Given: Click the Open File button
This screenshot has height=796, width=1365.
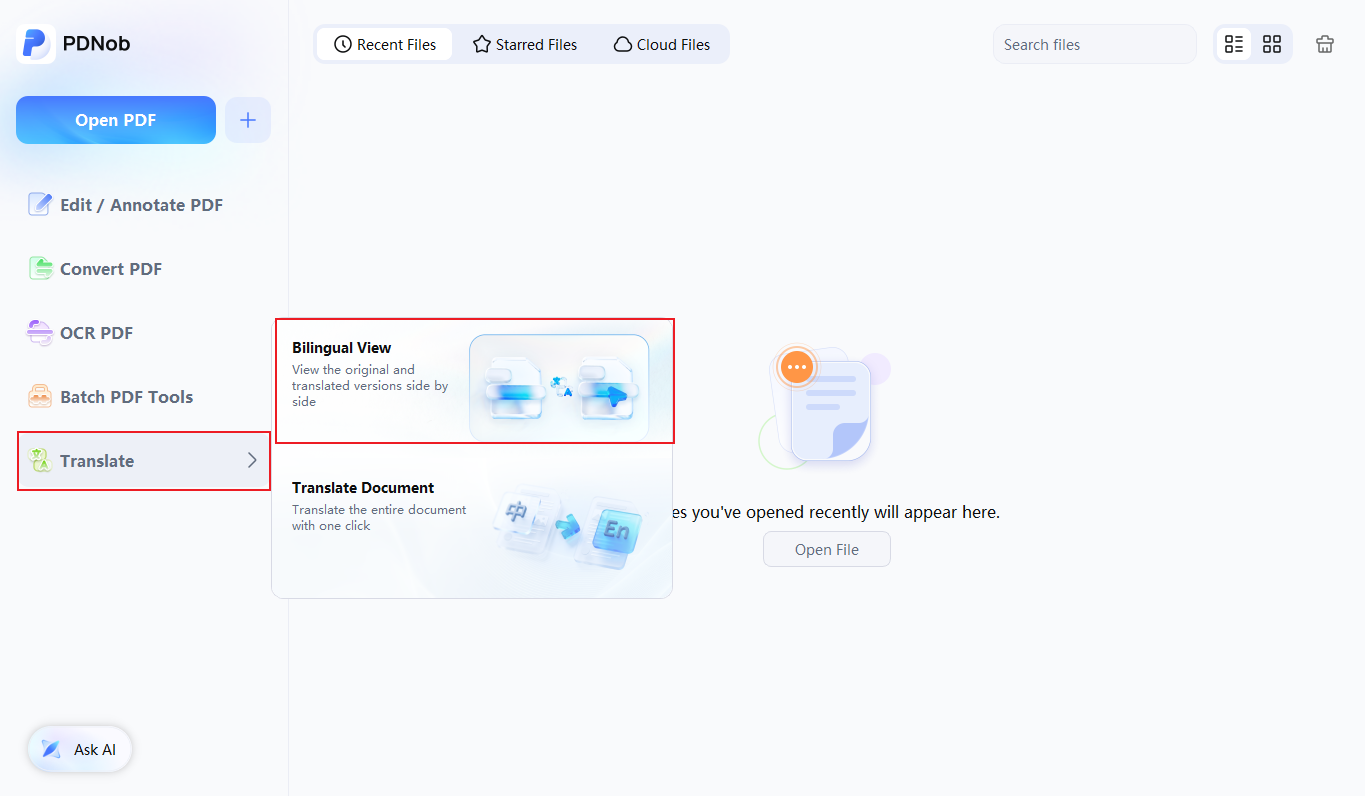Looking at the screenshot, I should [x=827, y=549].
